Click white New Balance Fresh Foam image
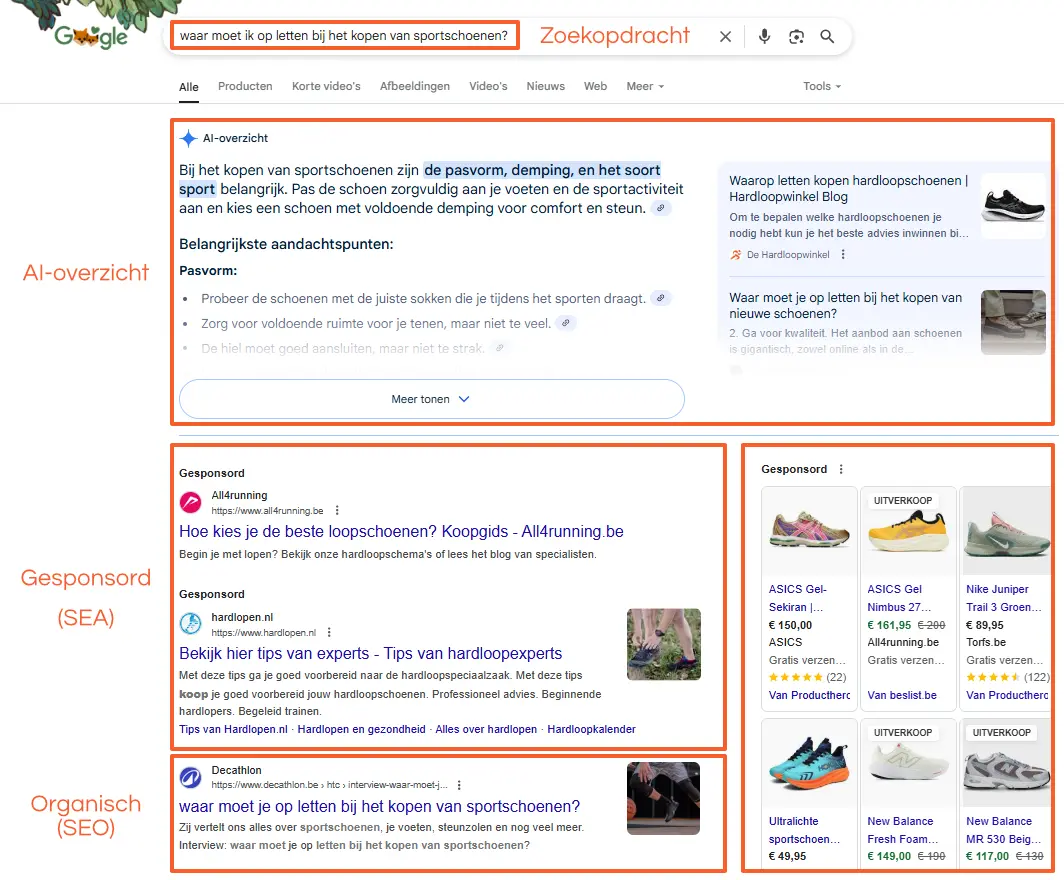1064x880 pixels. [909, 763]
